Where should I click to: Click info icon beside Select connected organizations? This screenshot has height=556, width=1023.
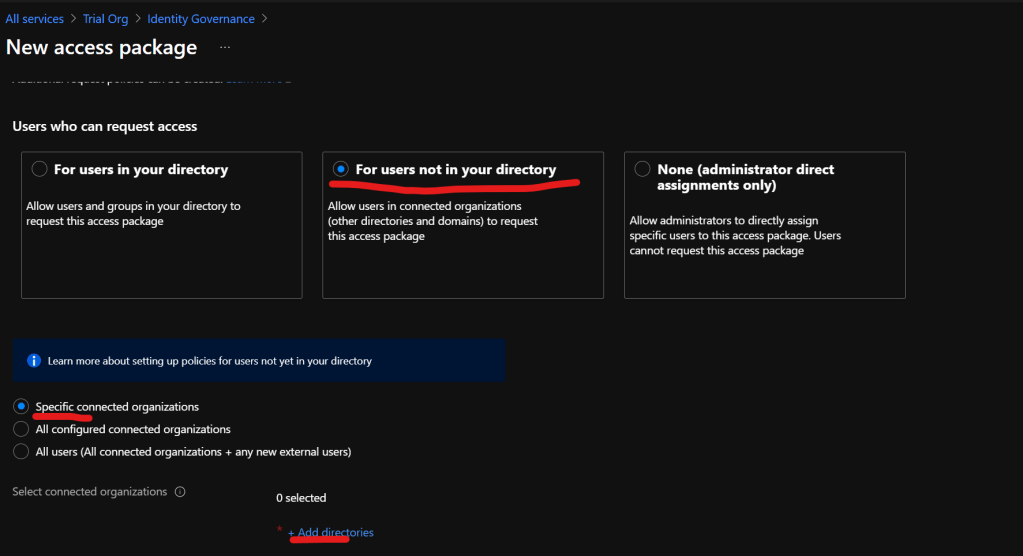[x=180, y=492]
